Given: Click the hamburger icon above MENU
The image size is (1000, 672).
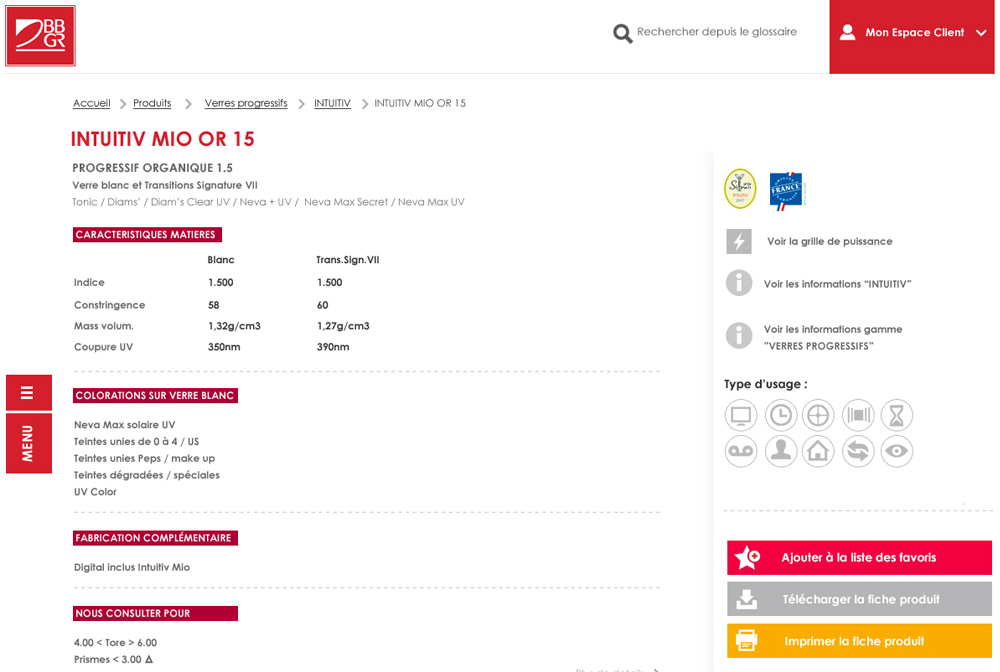Looking at the screenshot, I should point(29,393).
